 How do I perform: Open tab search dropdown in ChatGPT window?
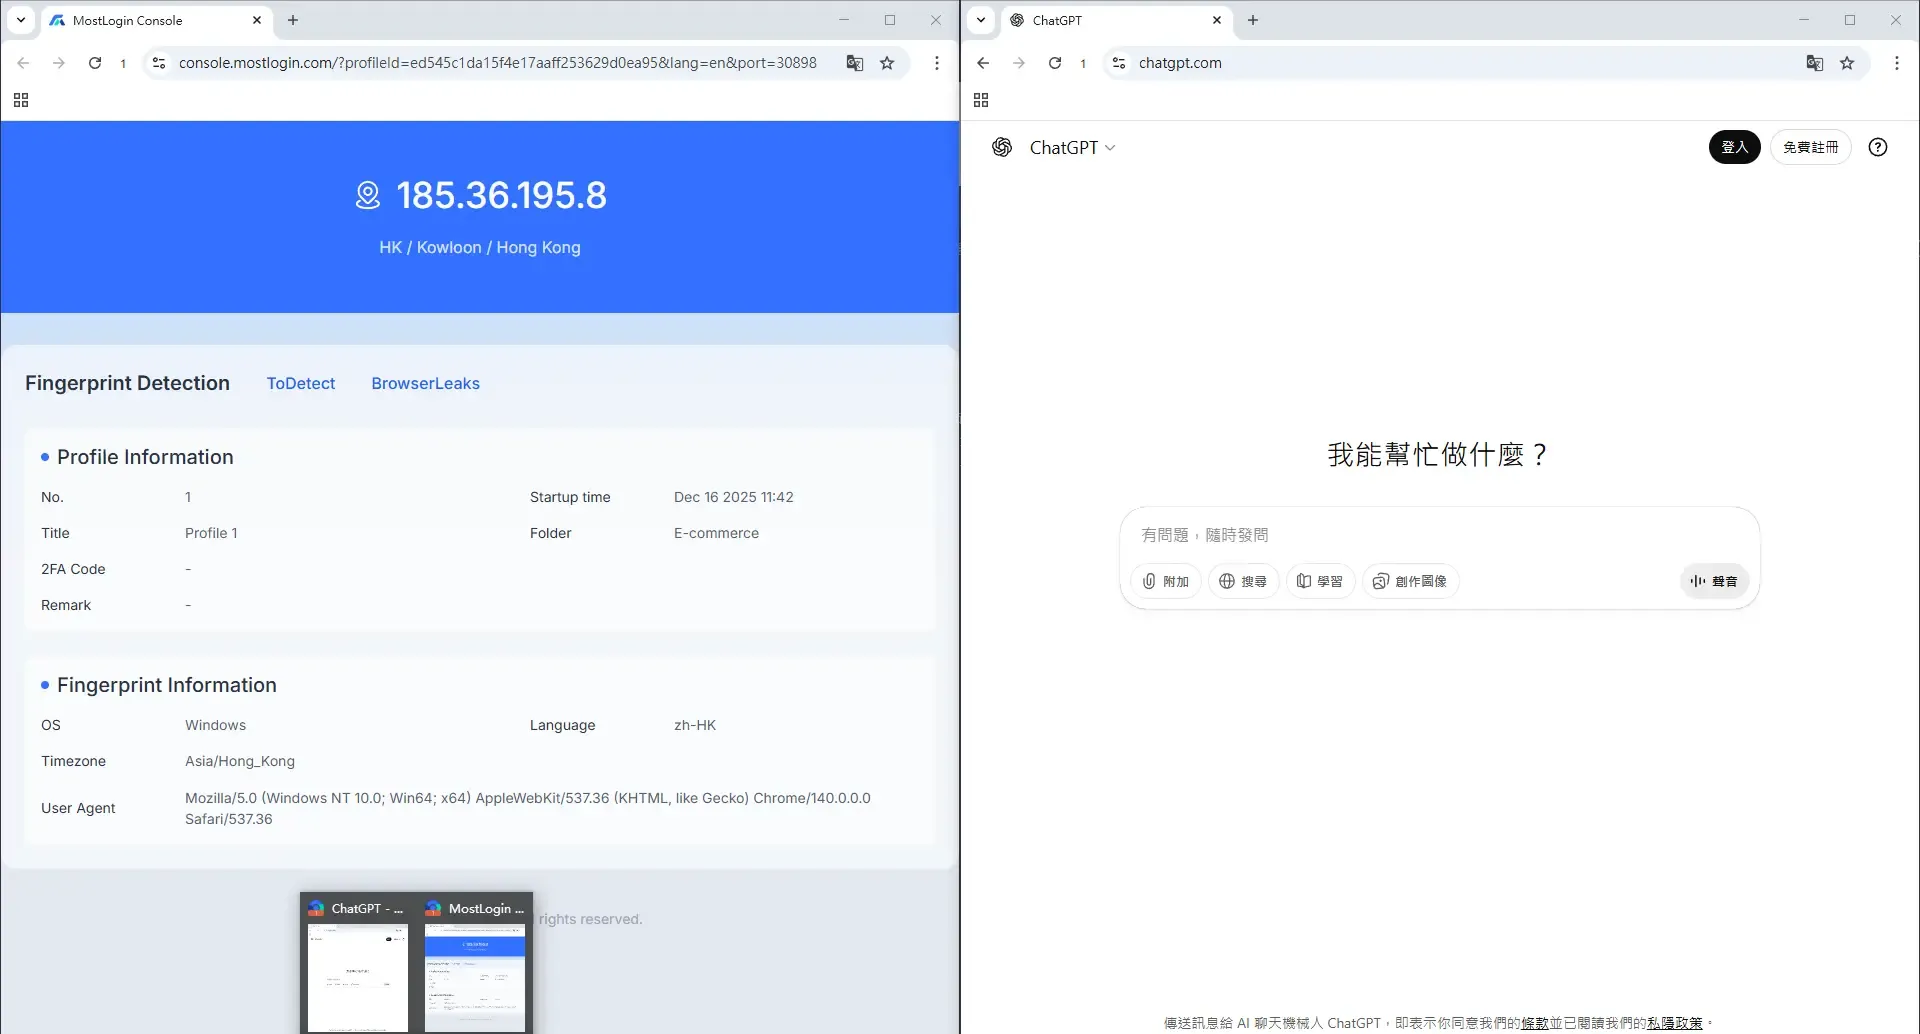coord(981,20)
